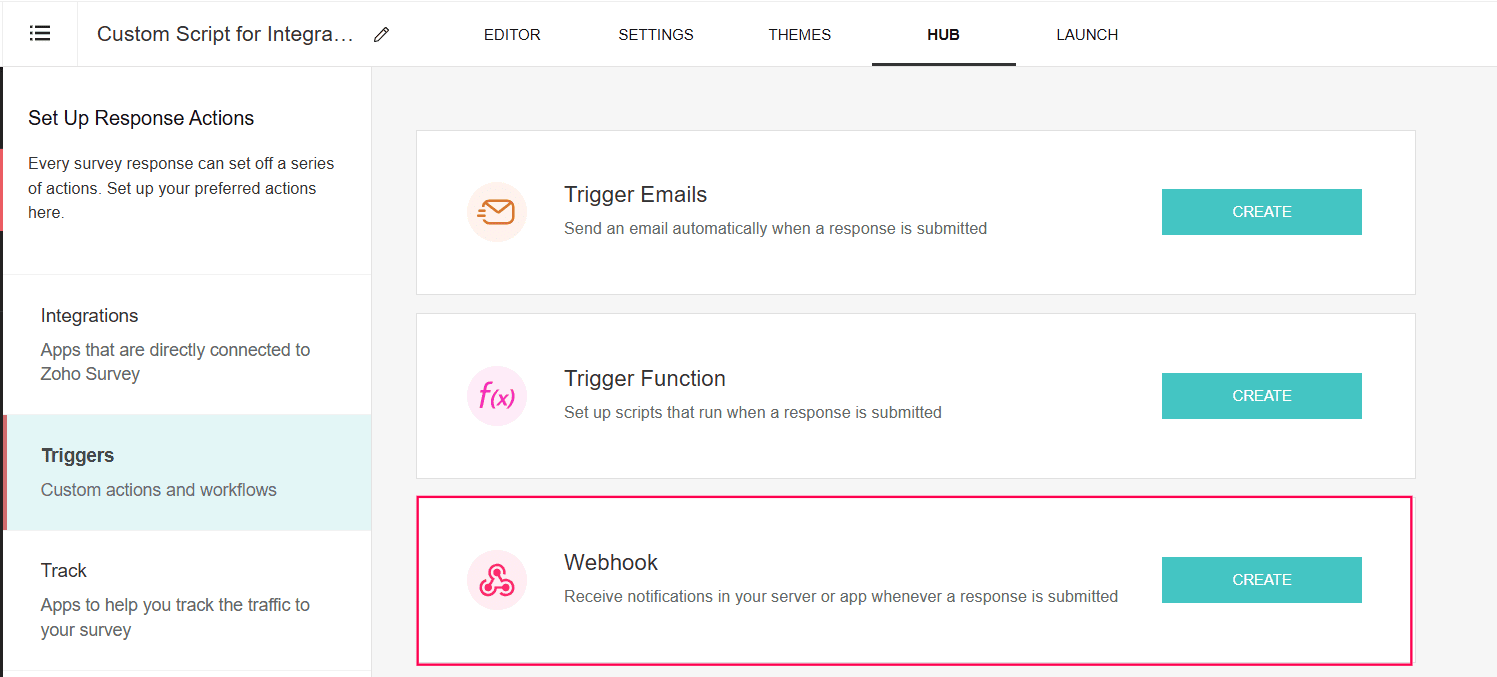The image size is (1497, 677).
Task: Click the Webhook heading text
Action: 611,563
